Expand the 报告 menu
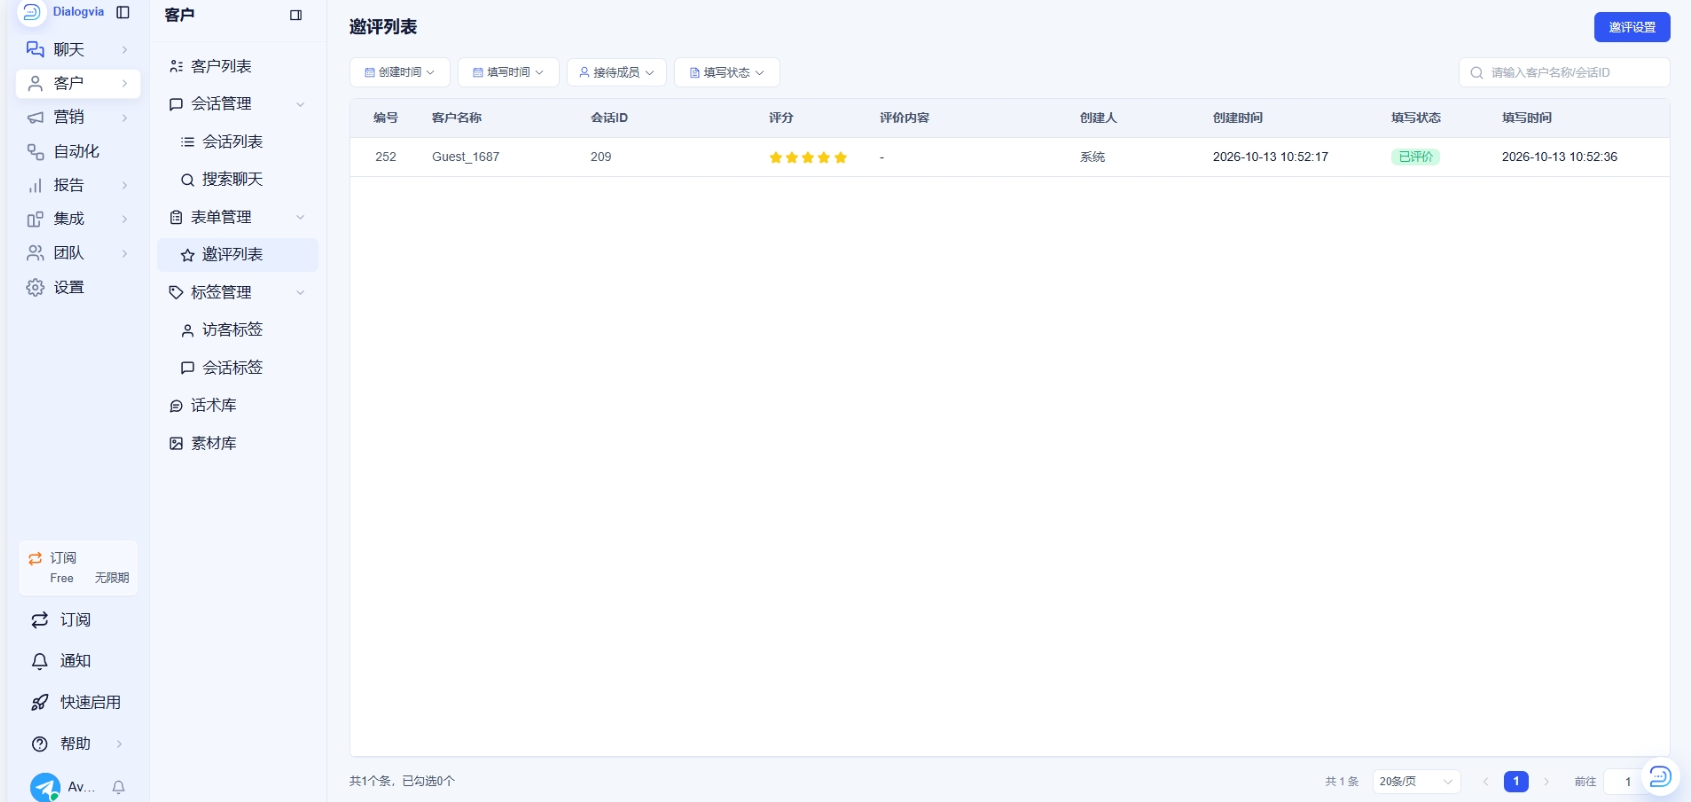Viewport: 1691px width, 802px height. 78,185
